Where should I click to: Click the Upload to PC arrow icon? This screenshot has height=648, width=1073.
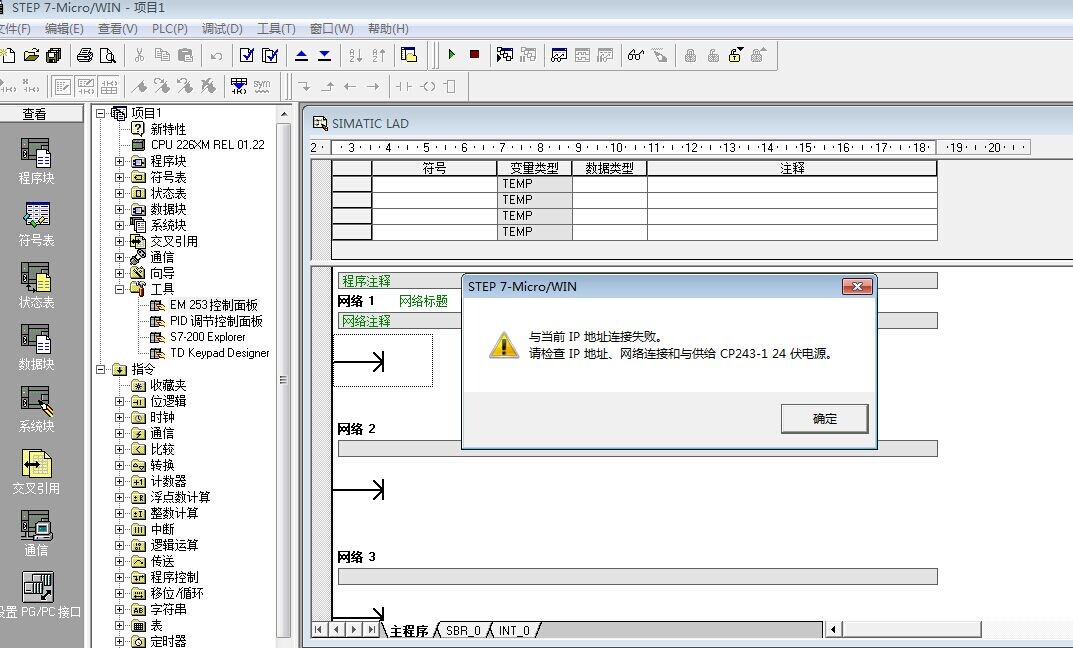301,56
